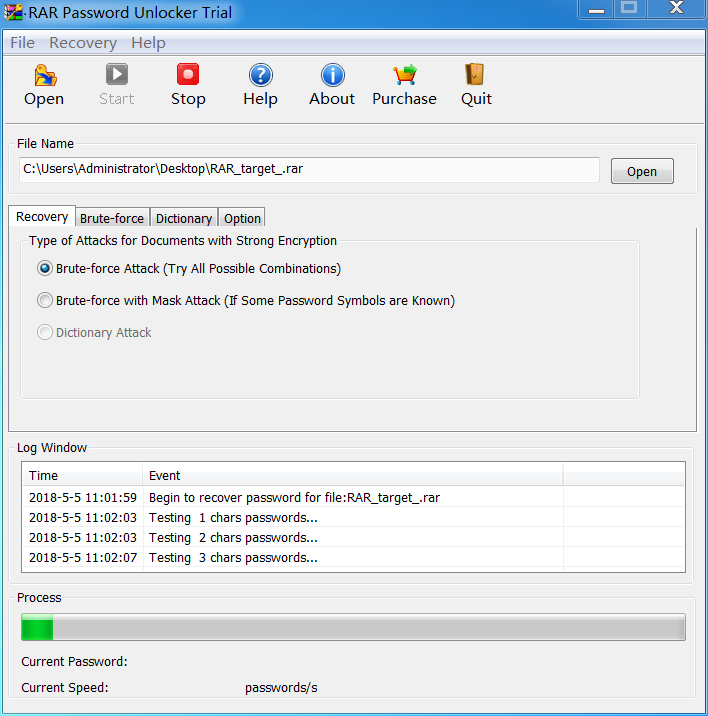Close the RAR Password Unlocker window
The height and width of the screenshot is (716, 708).
pos(676,8)
